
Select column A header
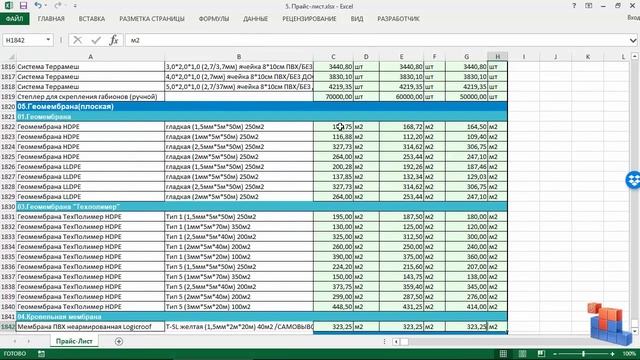90,57
